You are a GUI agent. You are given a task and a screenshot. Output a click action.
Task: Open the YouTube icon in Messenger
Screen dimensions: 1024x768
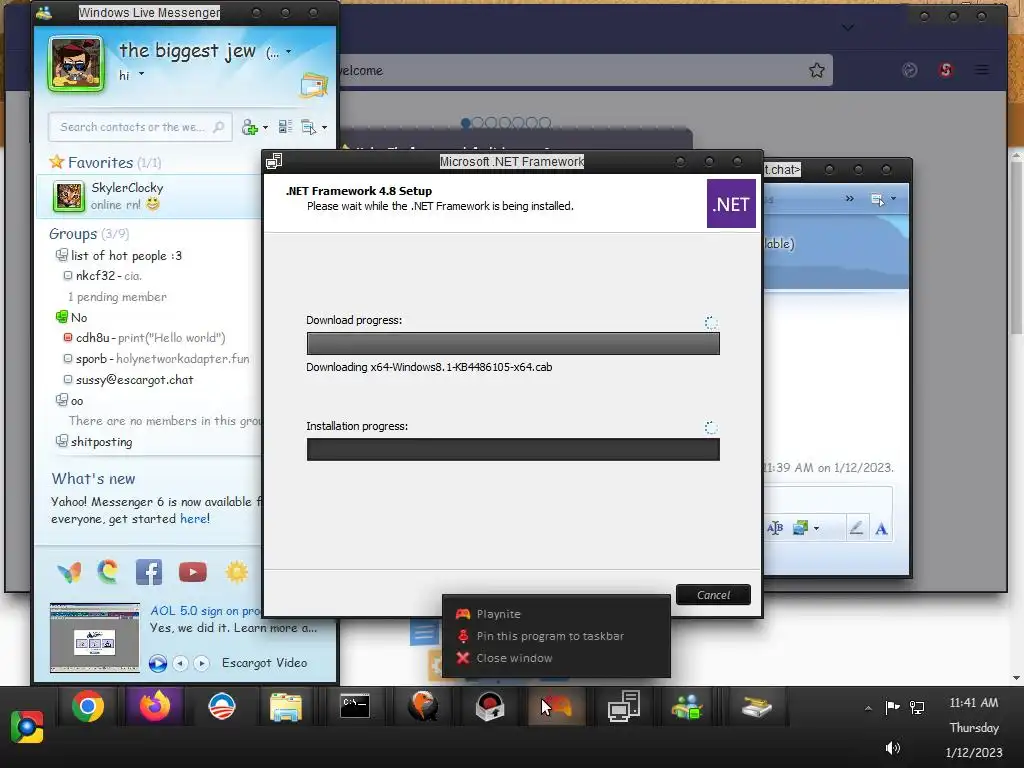193,572
